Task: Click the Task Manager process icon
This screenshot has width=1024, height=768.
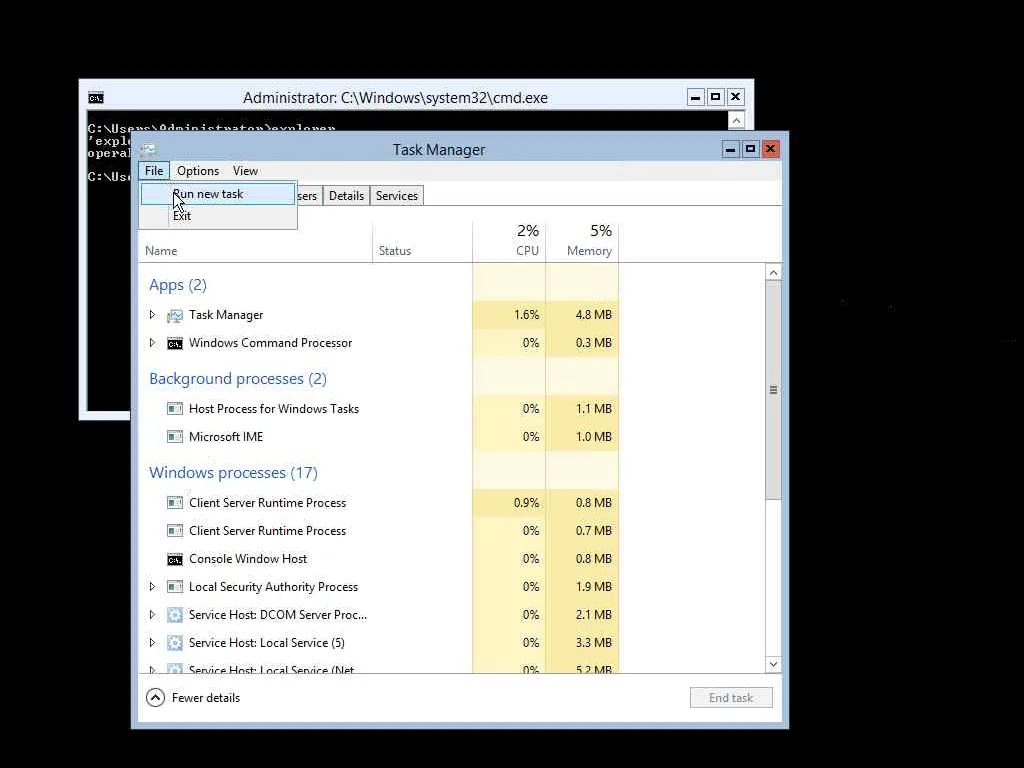Action: click(x=174, y=315)
